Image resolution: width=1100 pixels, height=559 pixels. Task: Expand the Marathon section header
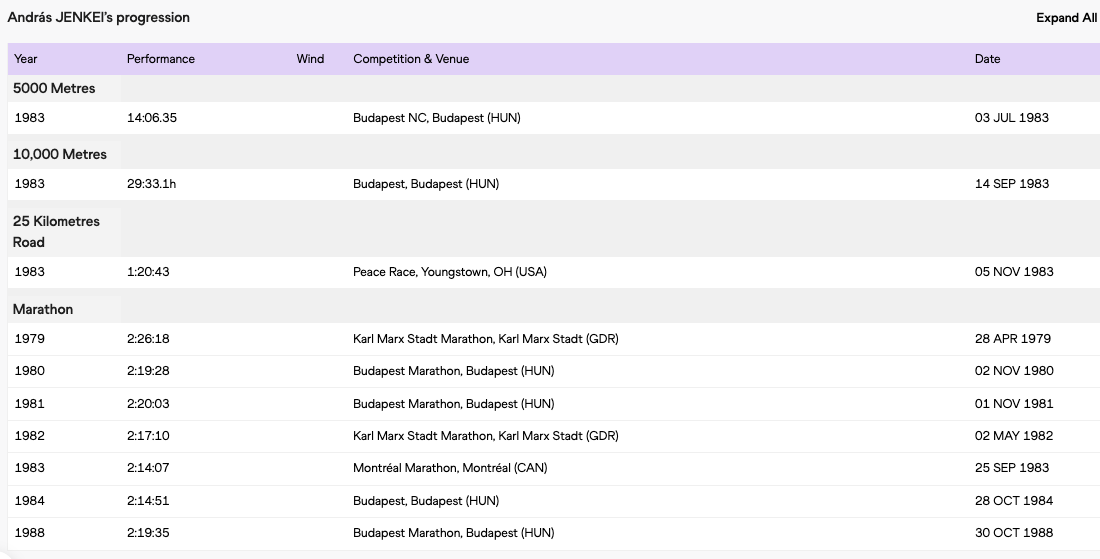[43, 309]
